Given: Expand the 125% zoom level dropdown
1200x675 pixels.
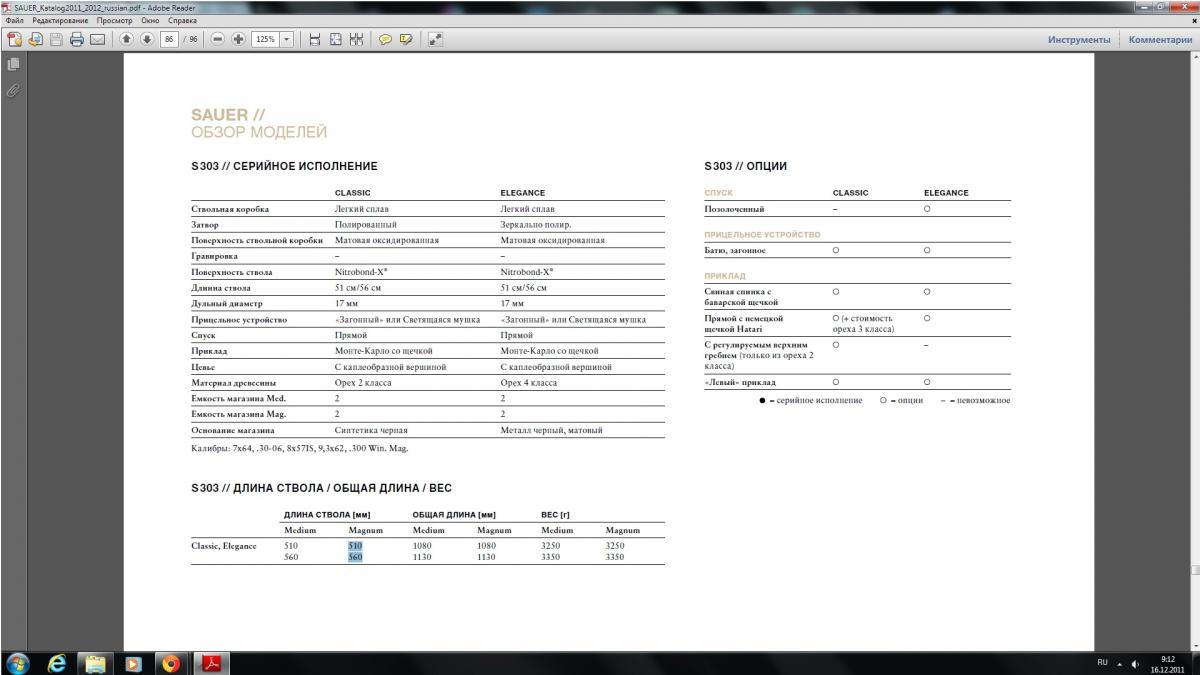Looking at the screenshot, I should [288, 40].
